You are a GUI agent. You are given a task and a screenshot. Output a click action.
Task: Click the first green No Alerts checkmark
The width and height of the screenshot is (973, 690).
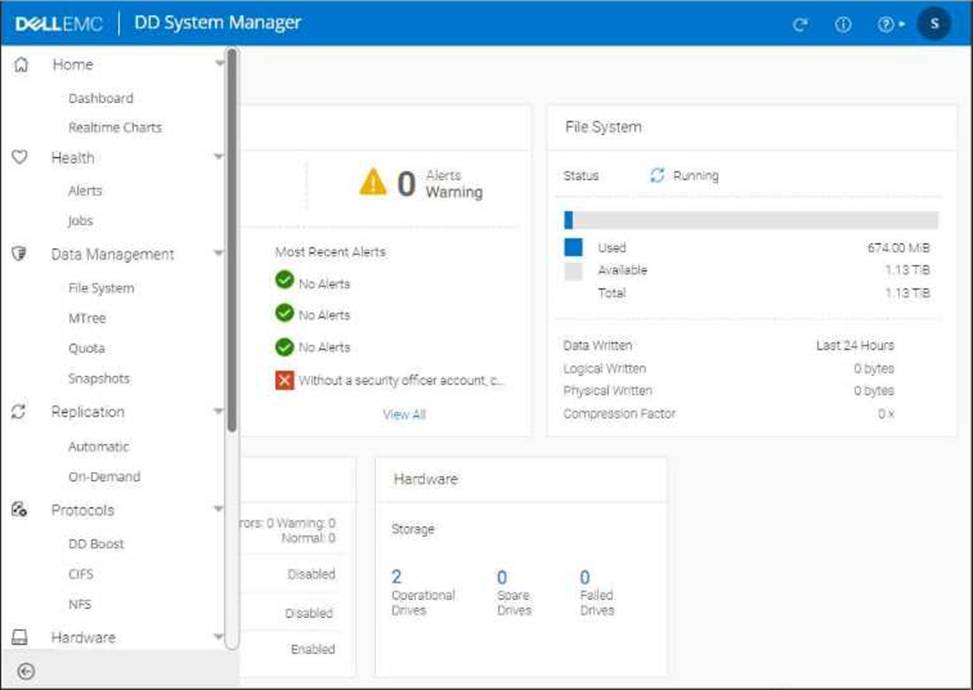coord(284,280)
